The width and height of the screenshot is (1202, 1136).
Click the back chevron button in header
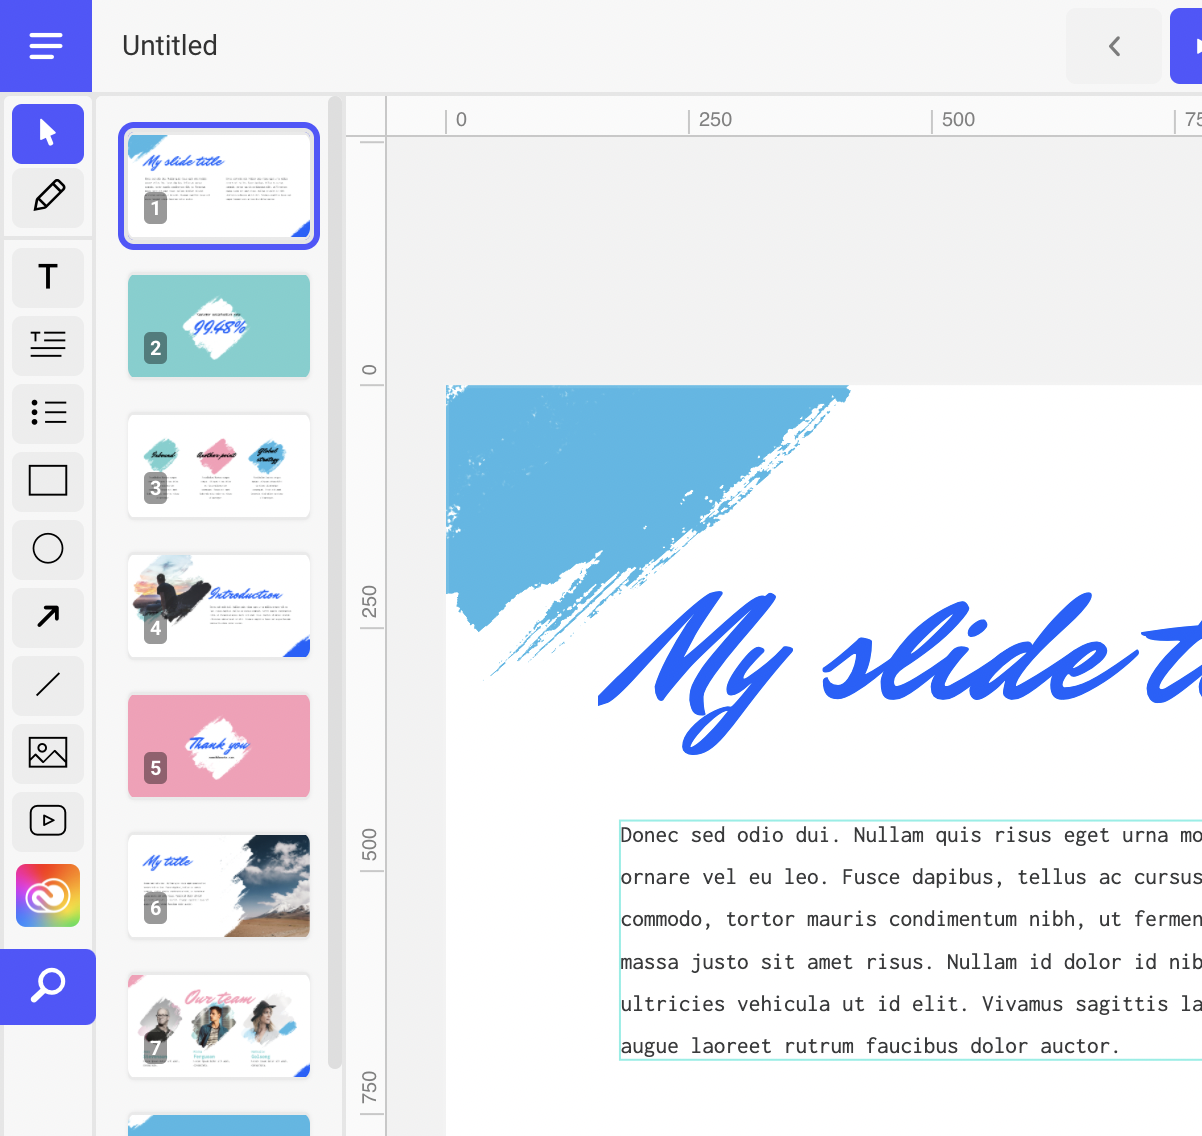1114,46
